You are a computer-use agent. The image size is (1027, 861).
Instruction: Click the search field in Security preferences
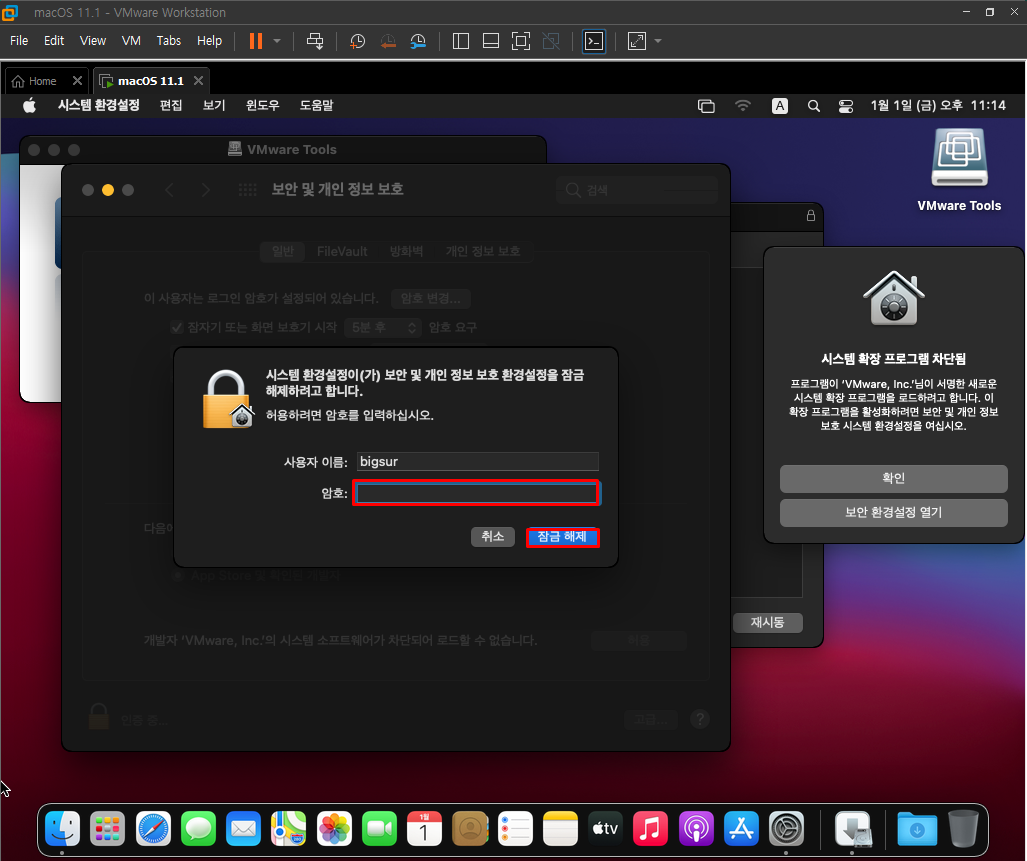coord(637,190)
